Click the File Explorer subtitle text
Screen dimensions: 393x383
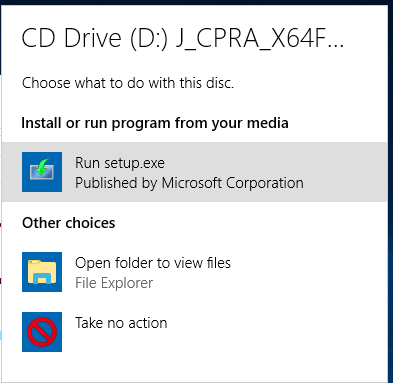click(x=114, y=283)
